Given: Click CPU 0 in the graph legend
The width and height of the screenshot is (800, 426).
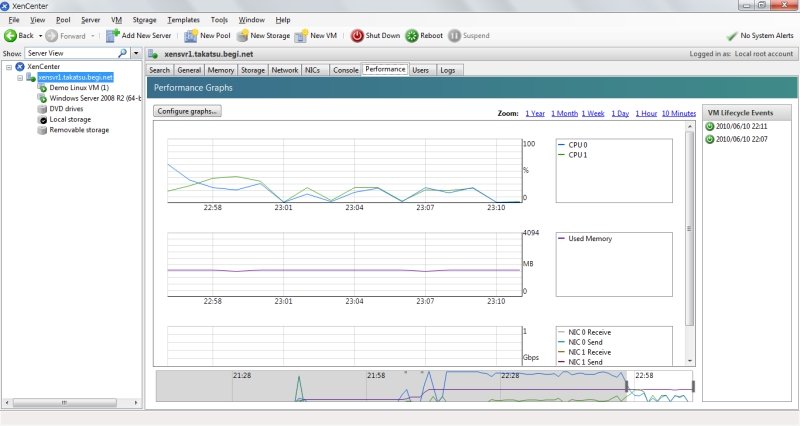Looking at the screenshot, I should tap(578, 145).
